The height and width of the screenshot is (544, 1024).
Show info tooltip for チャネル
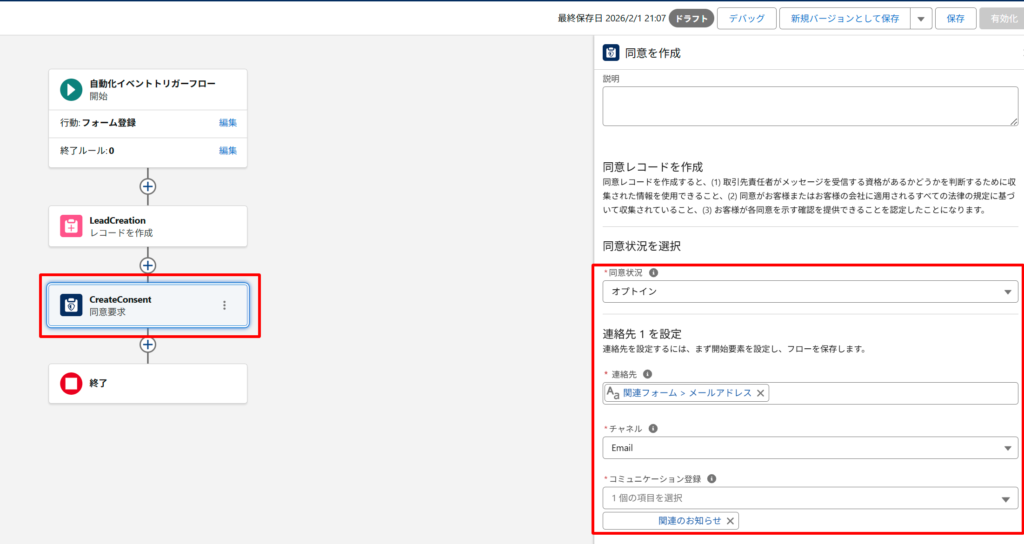pos(653,428)
